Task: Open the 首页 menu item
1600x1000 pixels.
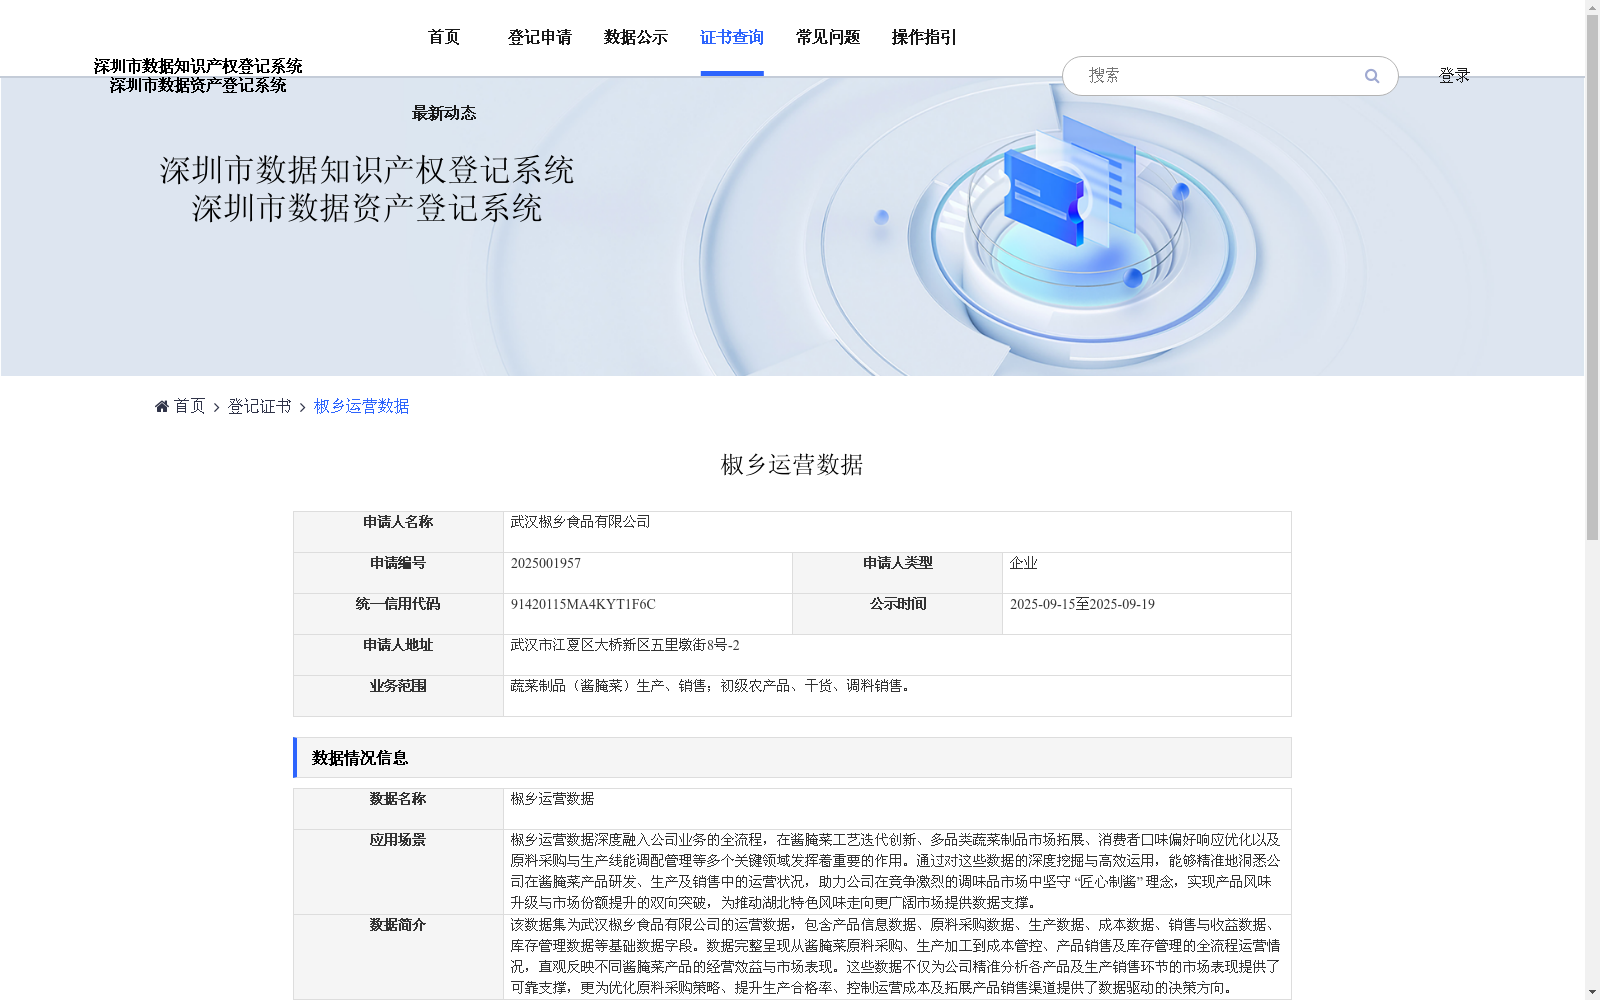Action: click(x=444, y=37)
